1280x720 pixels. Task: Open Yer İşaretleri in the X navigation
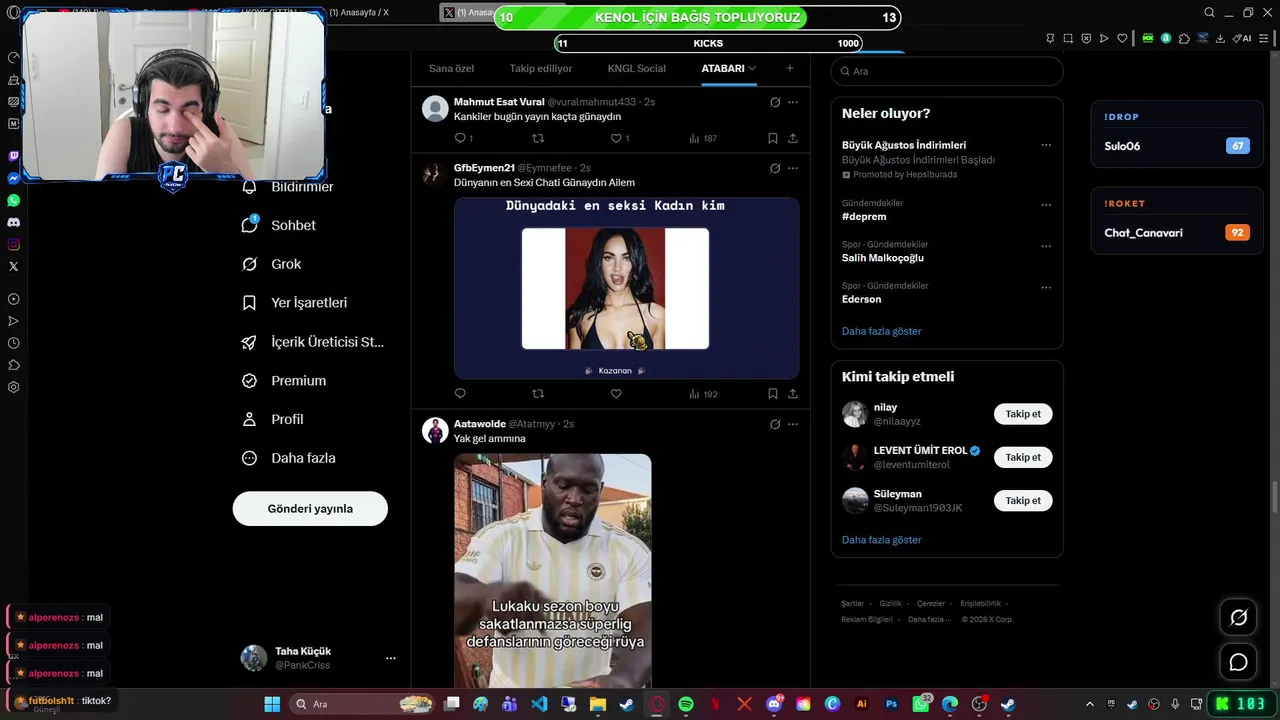(295, 303)
